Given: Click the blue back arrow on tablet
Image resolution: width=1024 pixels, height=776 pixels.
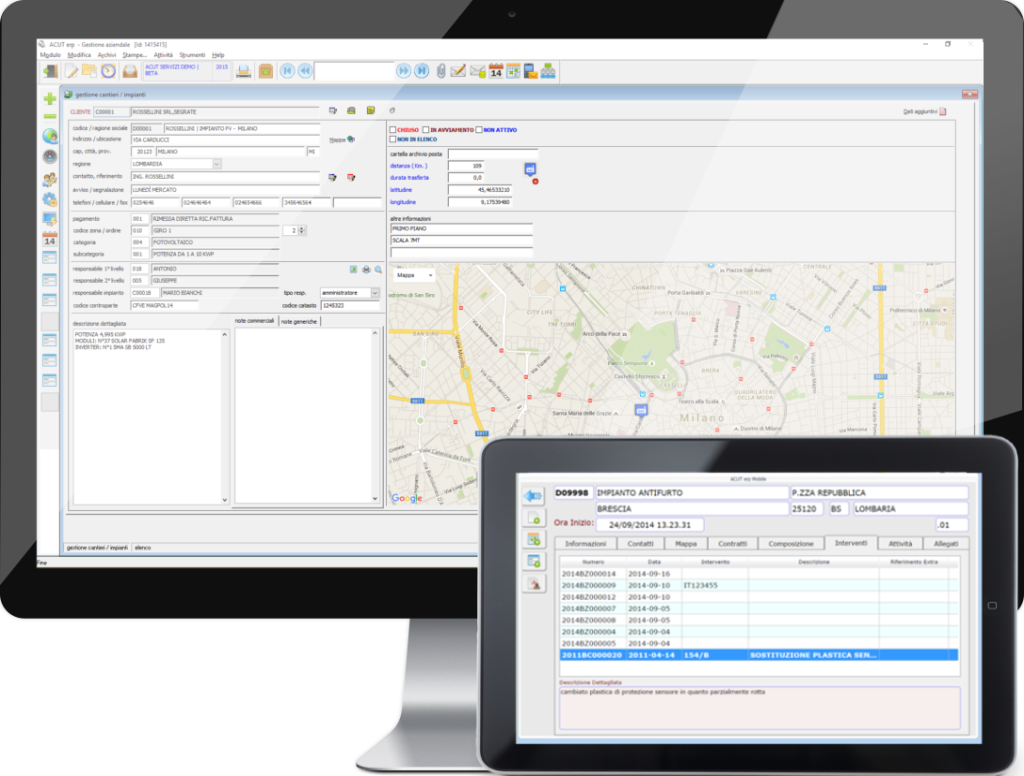Looking at the screenshot, I should [x=532, y=496].
